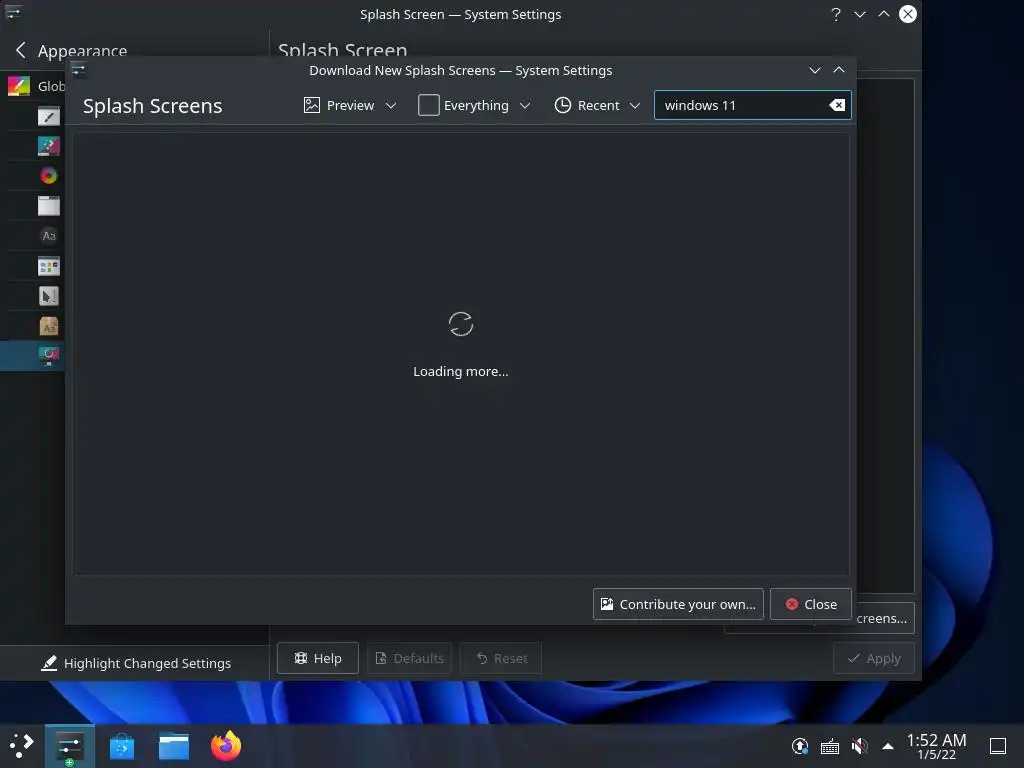Click the System Settings window menu icon

[14, 13]
